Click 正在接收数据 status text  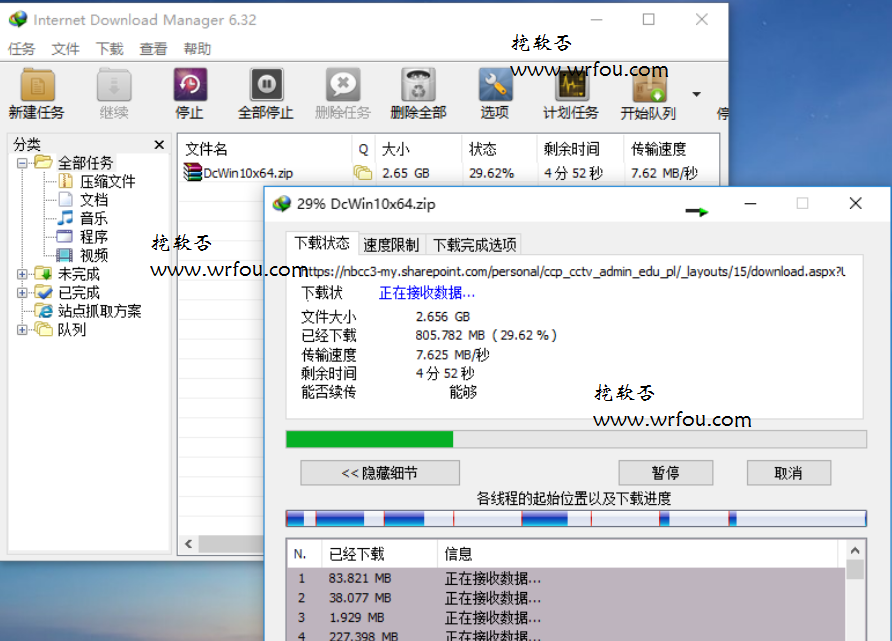[426, 293]
